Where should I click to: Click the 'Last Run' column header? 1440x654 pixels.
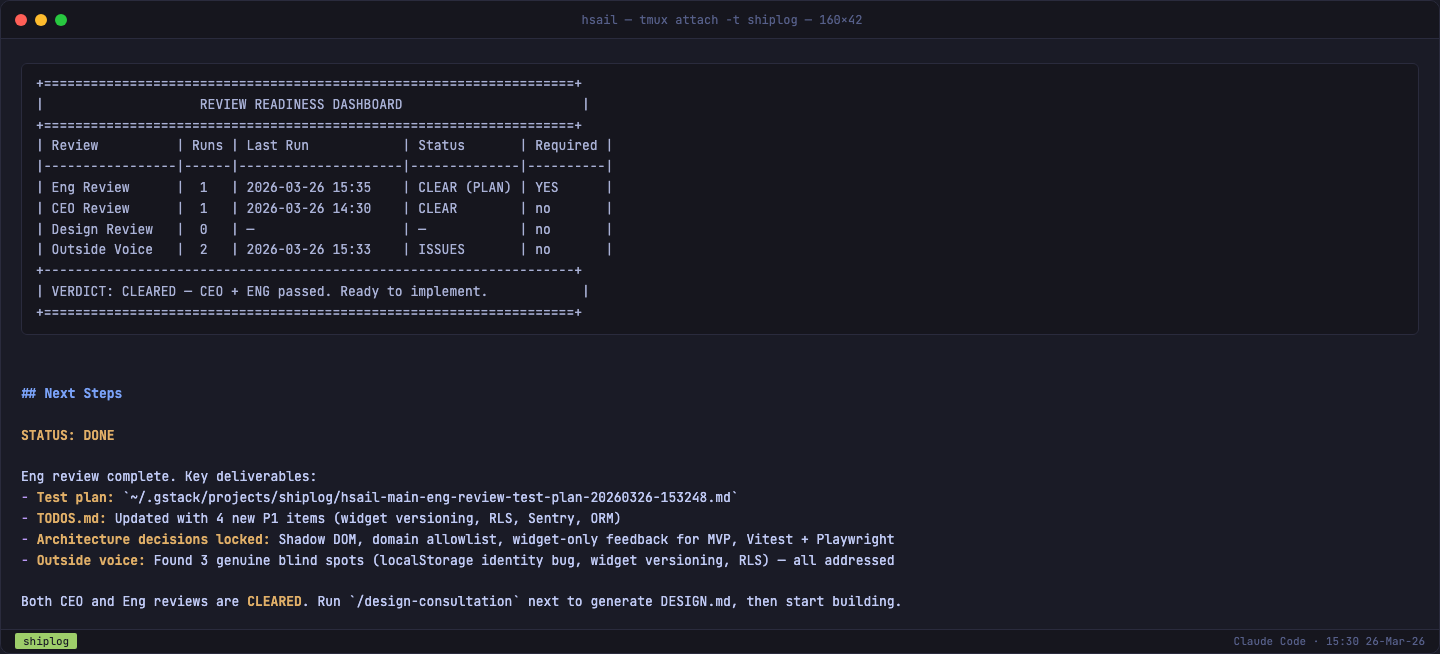278,146
